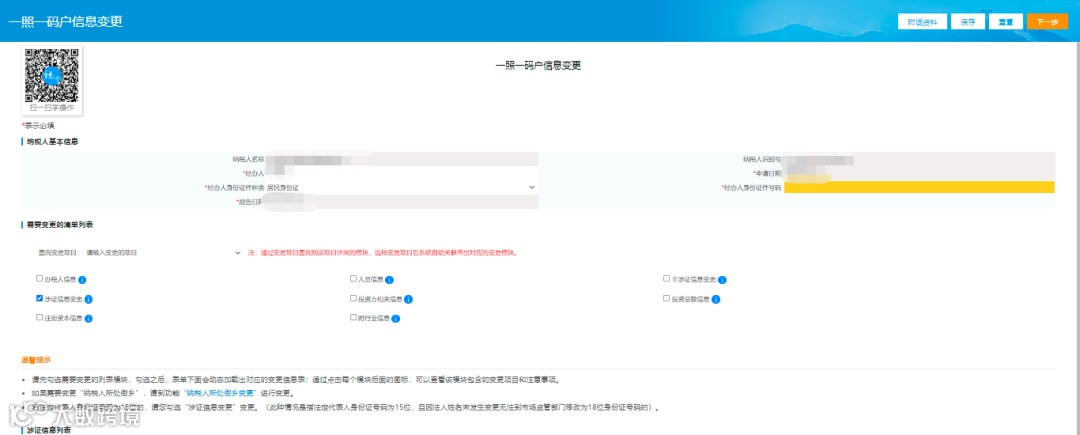
Task: Check the 人员信息 checkbox
Action: 353,279
